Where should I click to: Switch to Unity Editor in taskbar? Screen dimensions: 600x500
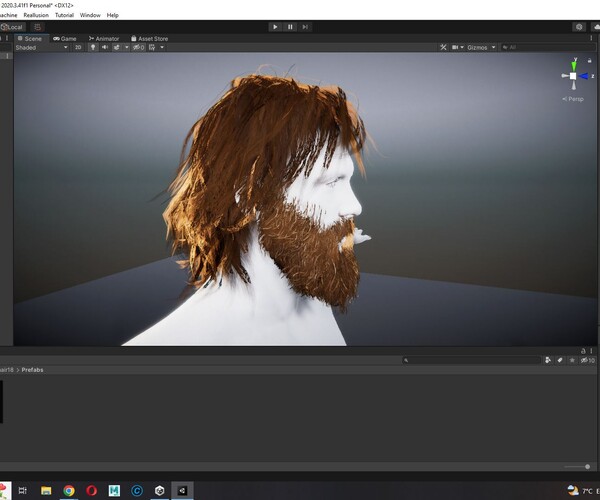[x=182, y=490]
